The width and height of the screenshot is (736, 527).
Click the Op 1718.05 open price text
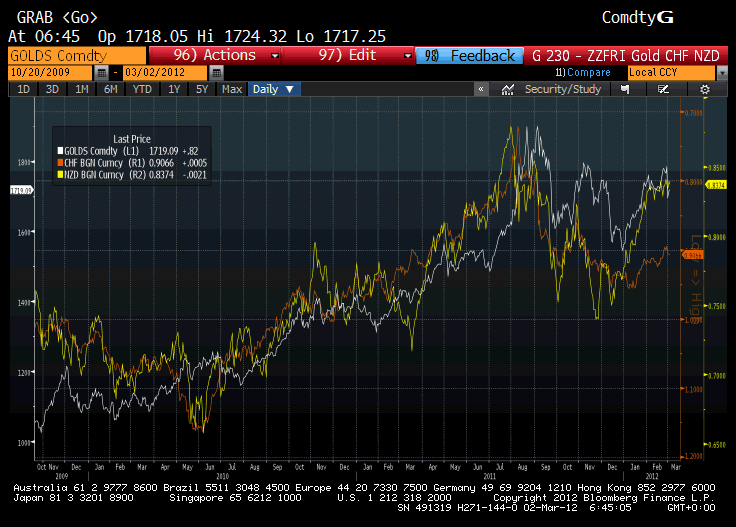pos(143,36)
